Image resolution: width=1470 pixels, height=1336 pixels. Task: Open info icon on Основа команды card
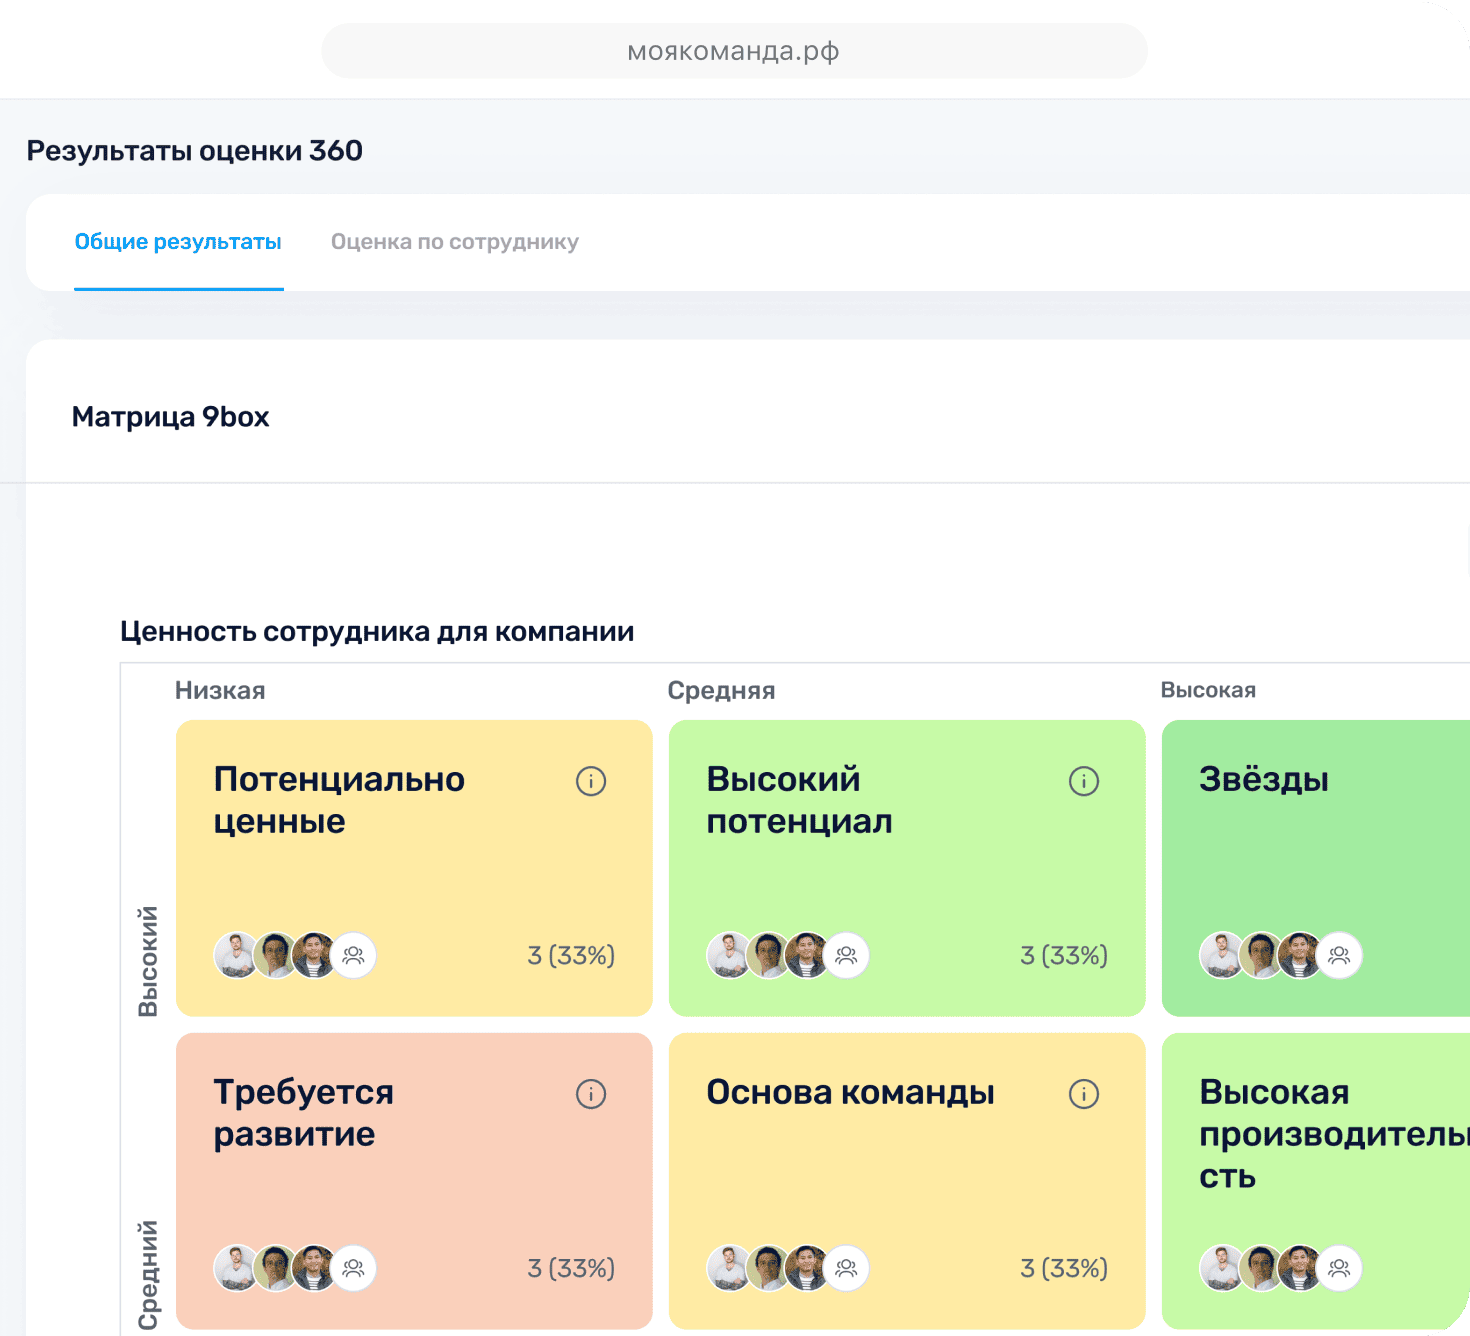click(x=1084, y=1094)
